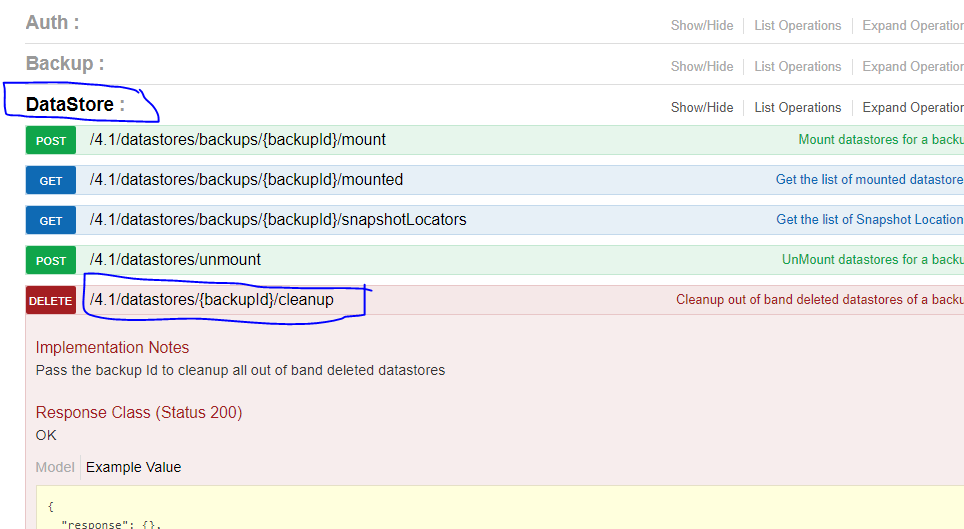The width and height of the screenshot is (964, 529).
Task: Open /4.1/datastores/backups/{backupId}/mount path
Action: [x=237, y=140]
